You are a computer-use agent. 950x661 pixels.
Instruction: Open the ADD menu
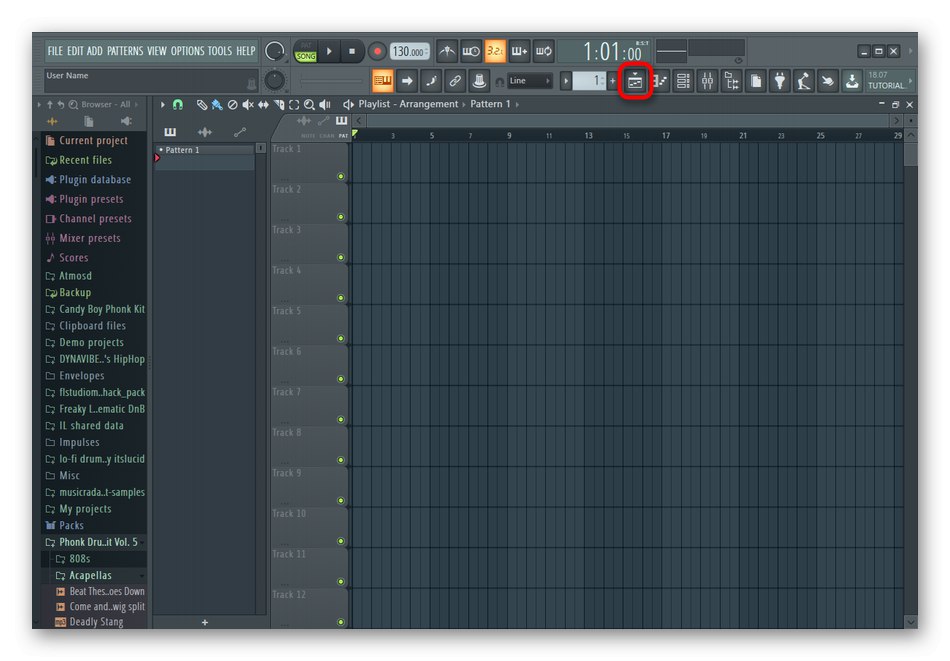(x=95, y=51)
